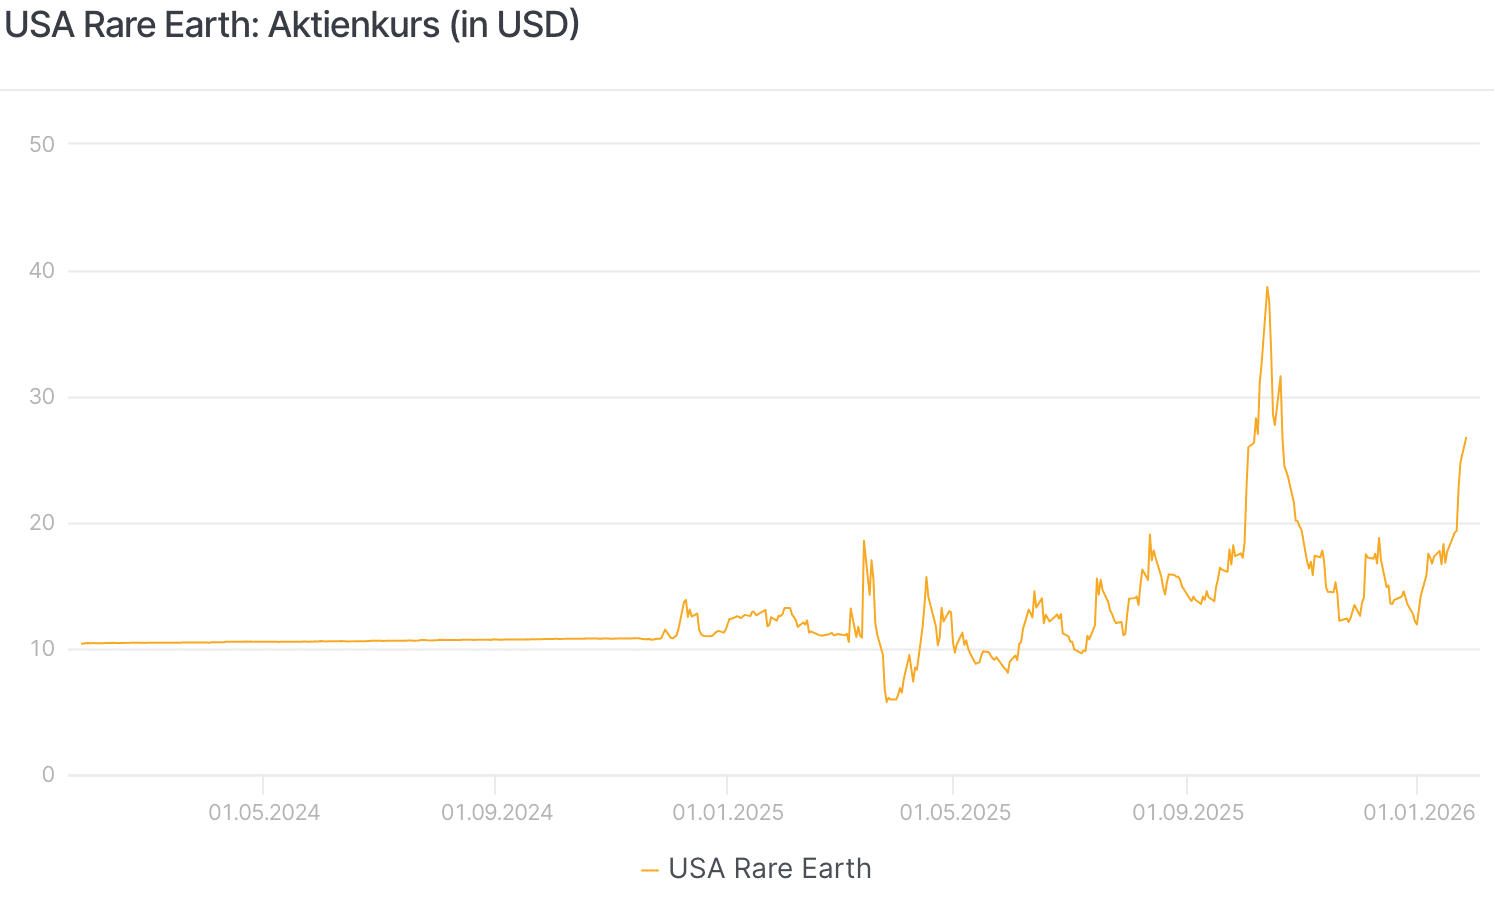1494x898 pixels.
Task: Click the 01.01.2026 x-axis date
Action: pyautogui.click(x=1419, y=812)
